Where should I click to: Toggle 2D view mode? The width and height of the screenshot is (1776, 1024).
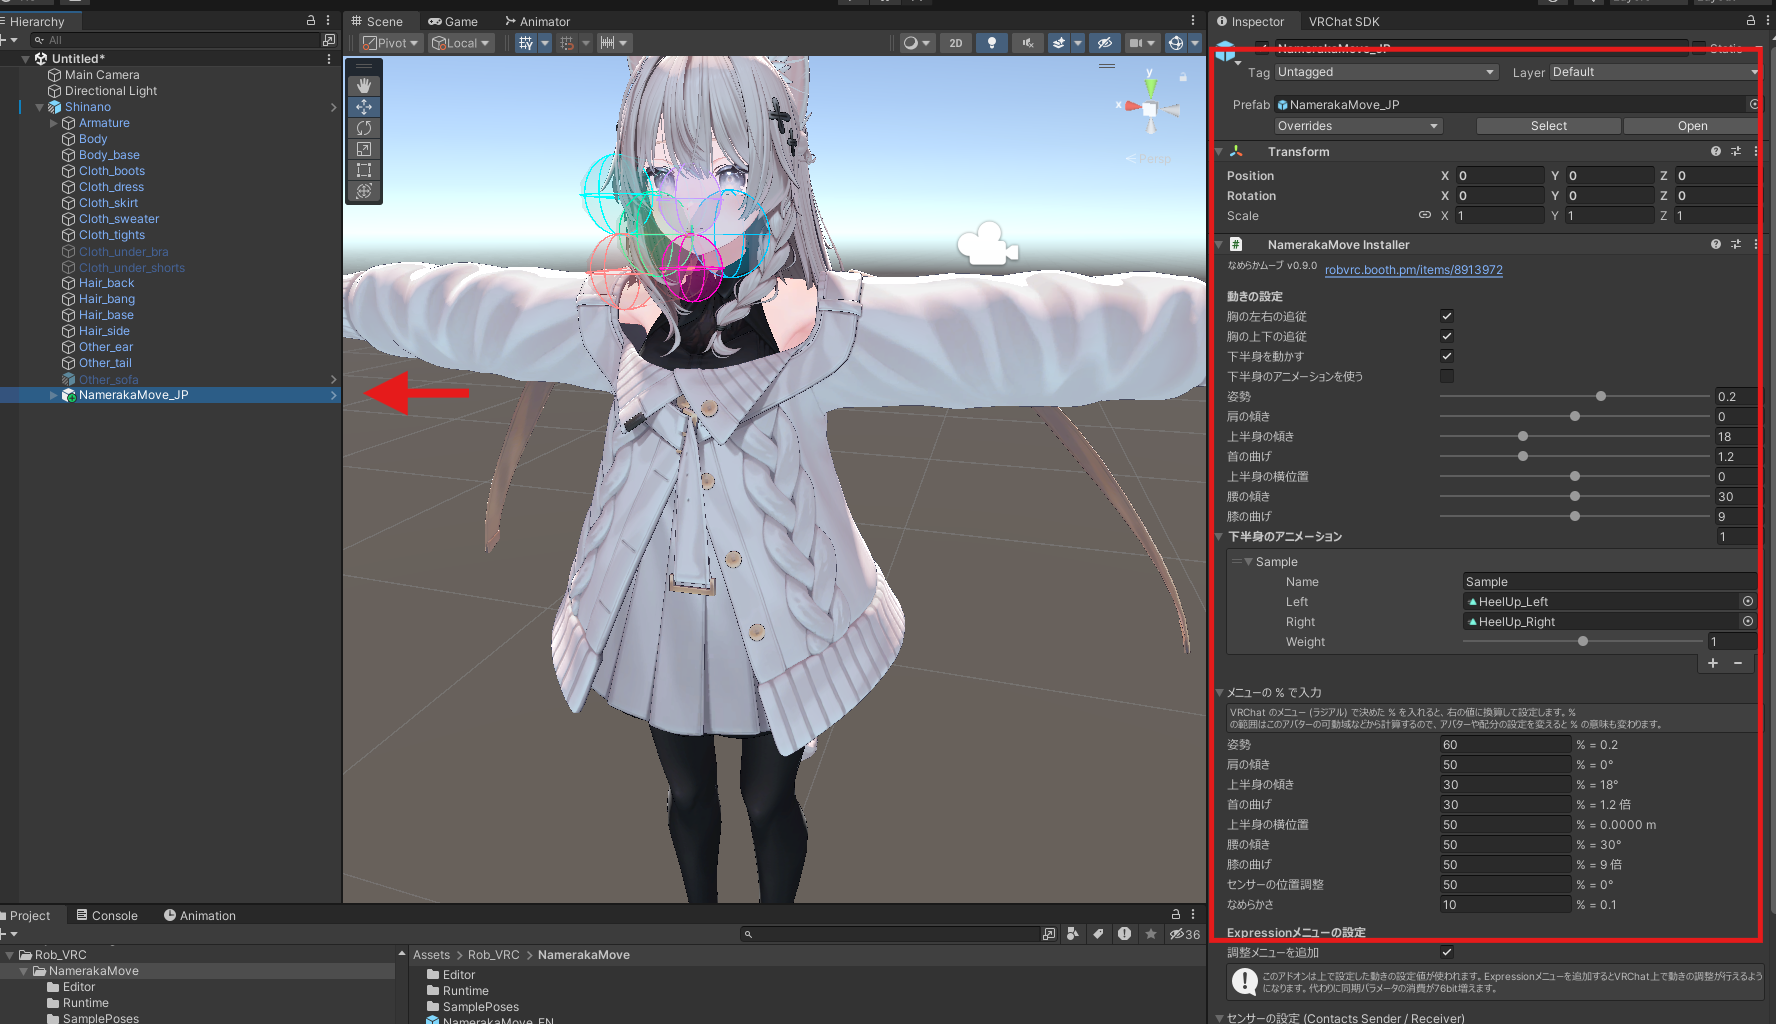[956, 43]
